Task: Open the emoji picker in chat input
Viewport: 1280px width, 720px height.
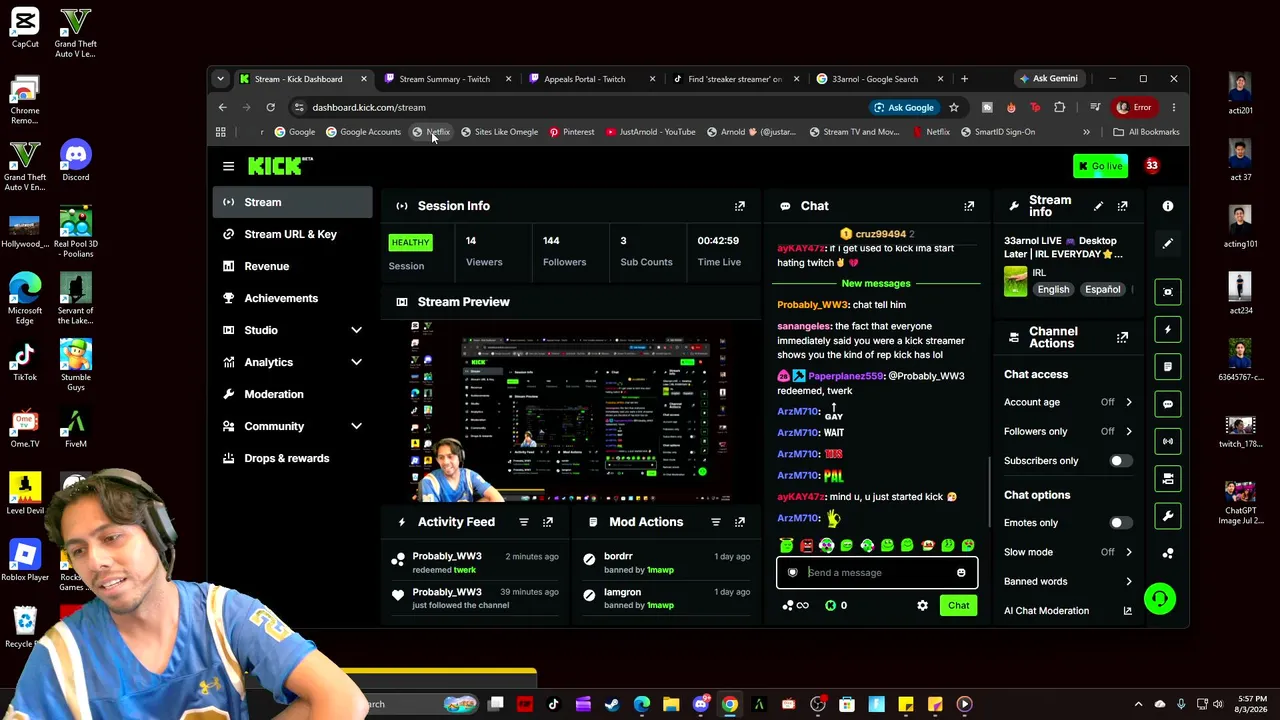Action: 961,573
